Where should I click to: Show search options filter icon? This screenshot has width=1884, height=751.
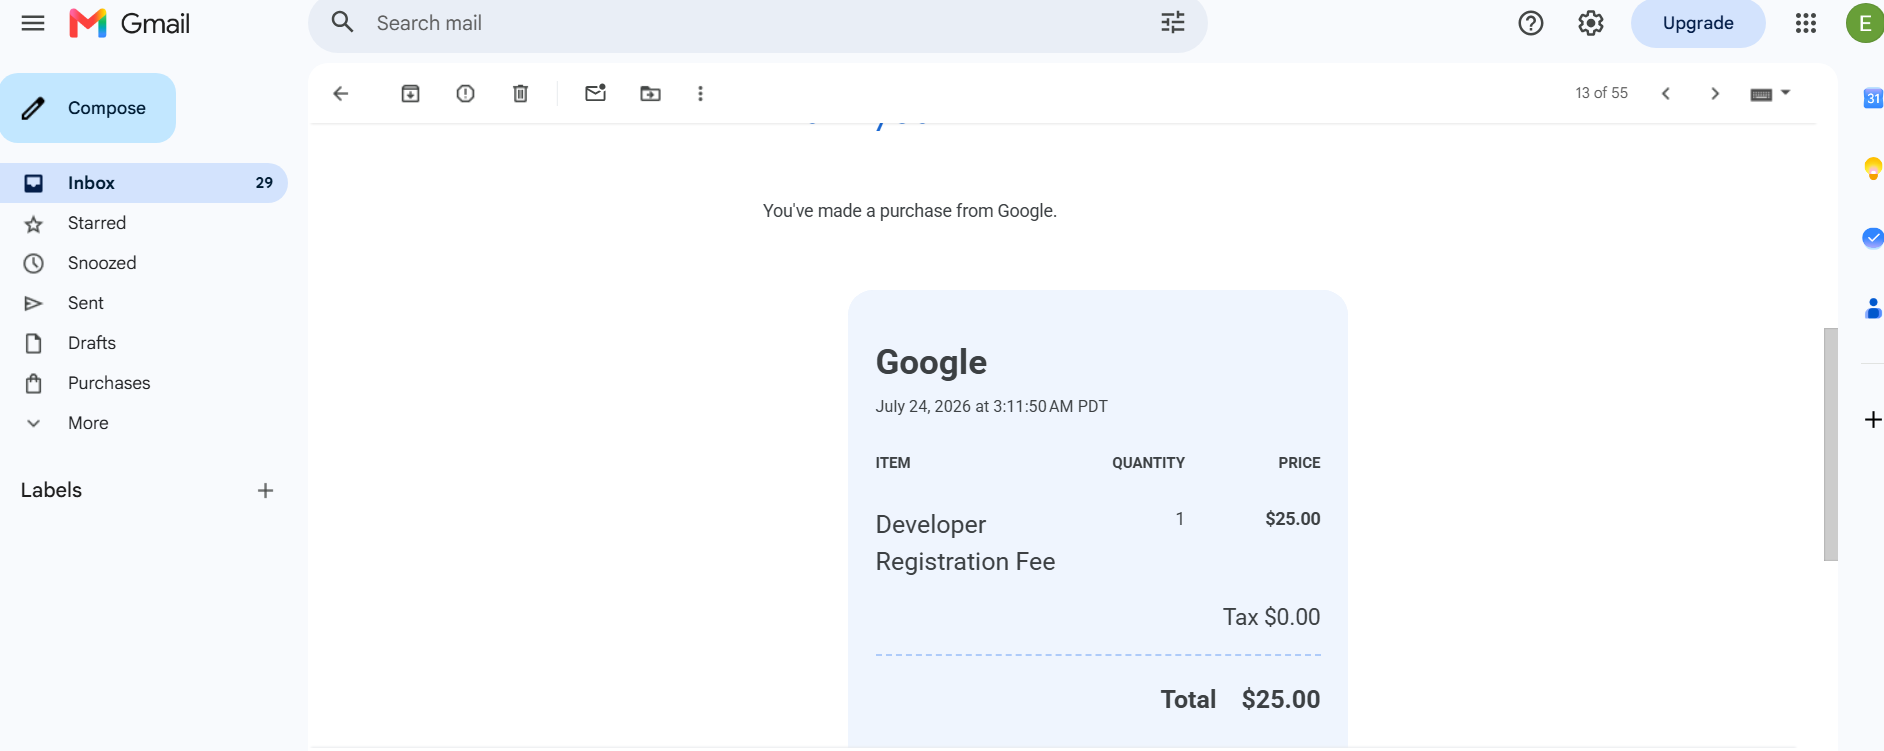[1173, 22]
